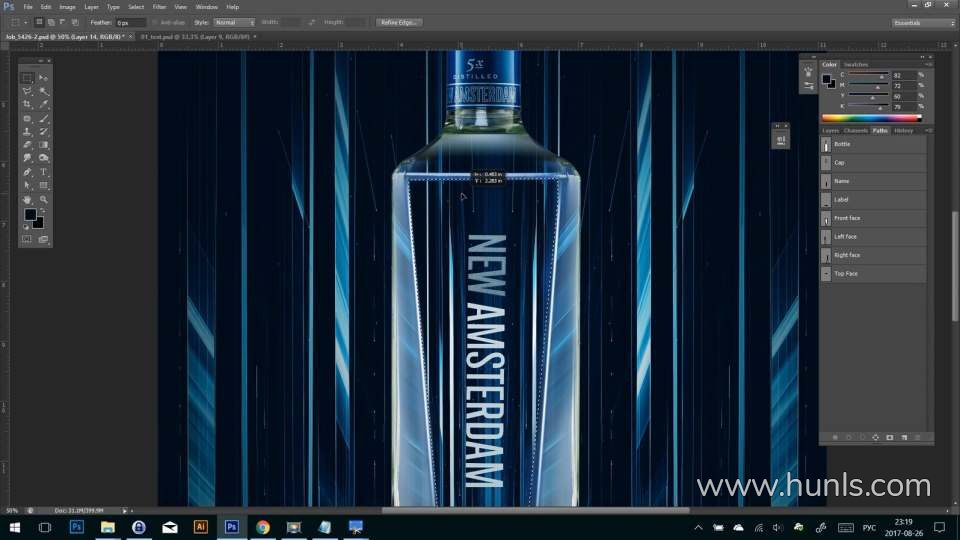Select the Rectangle shape tool
Screen dimensions: 960x540
43,186
